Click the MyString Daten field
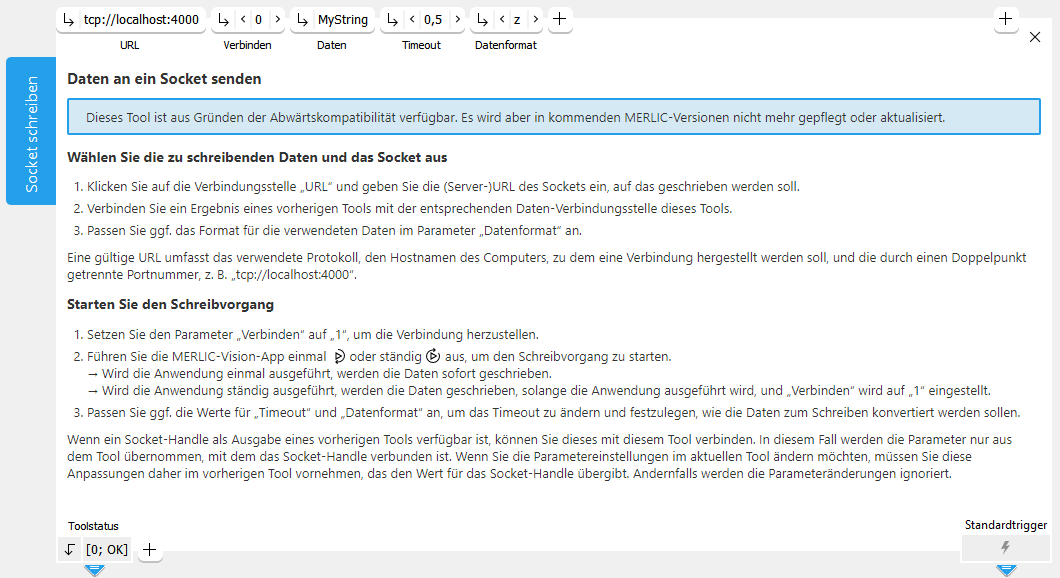This screenshot has height=578, width=1060. [342, 20]
